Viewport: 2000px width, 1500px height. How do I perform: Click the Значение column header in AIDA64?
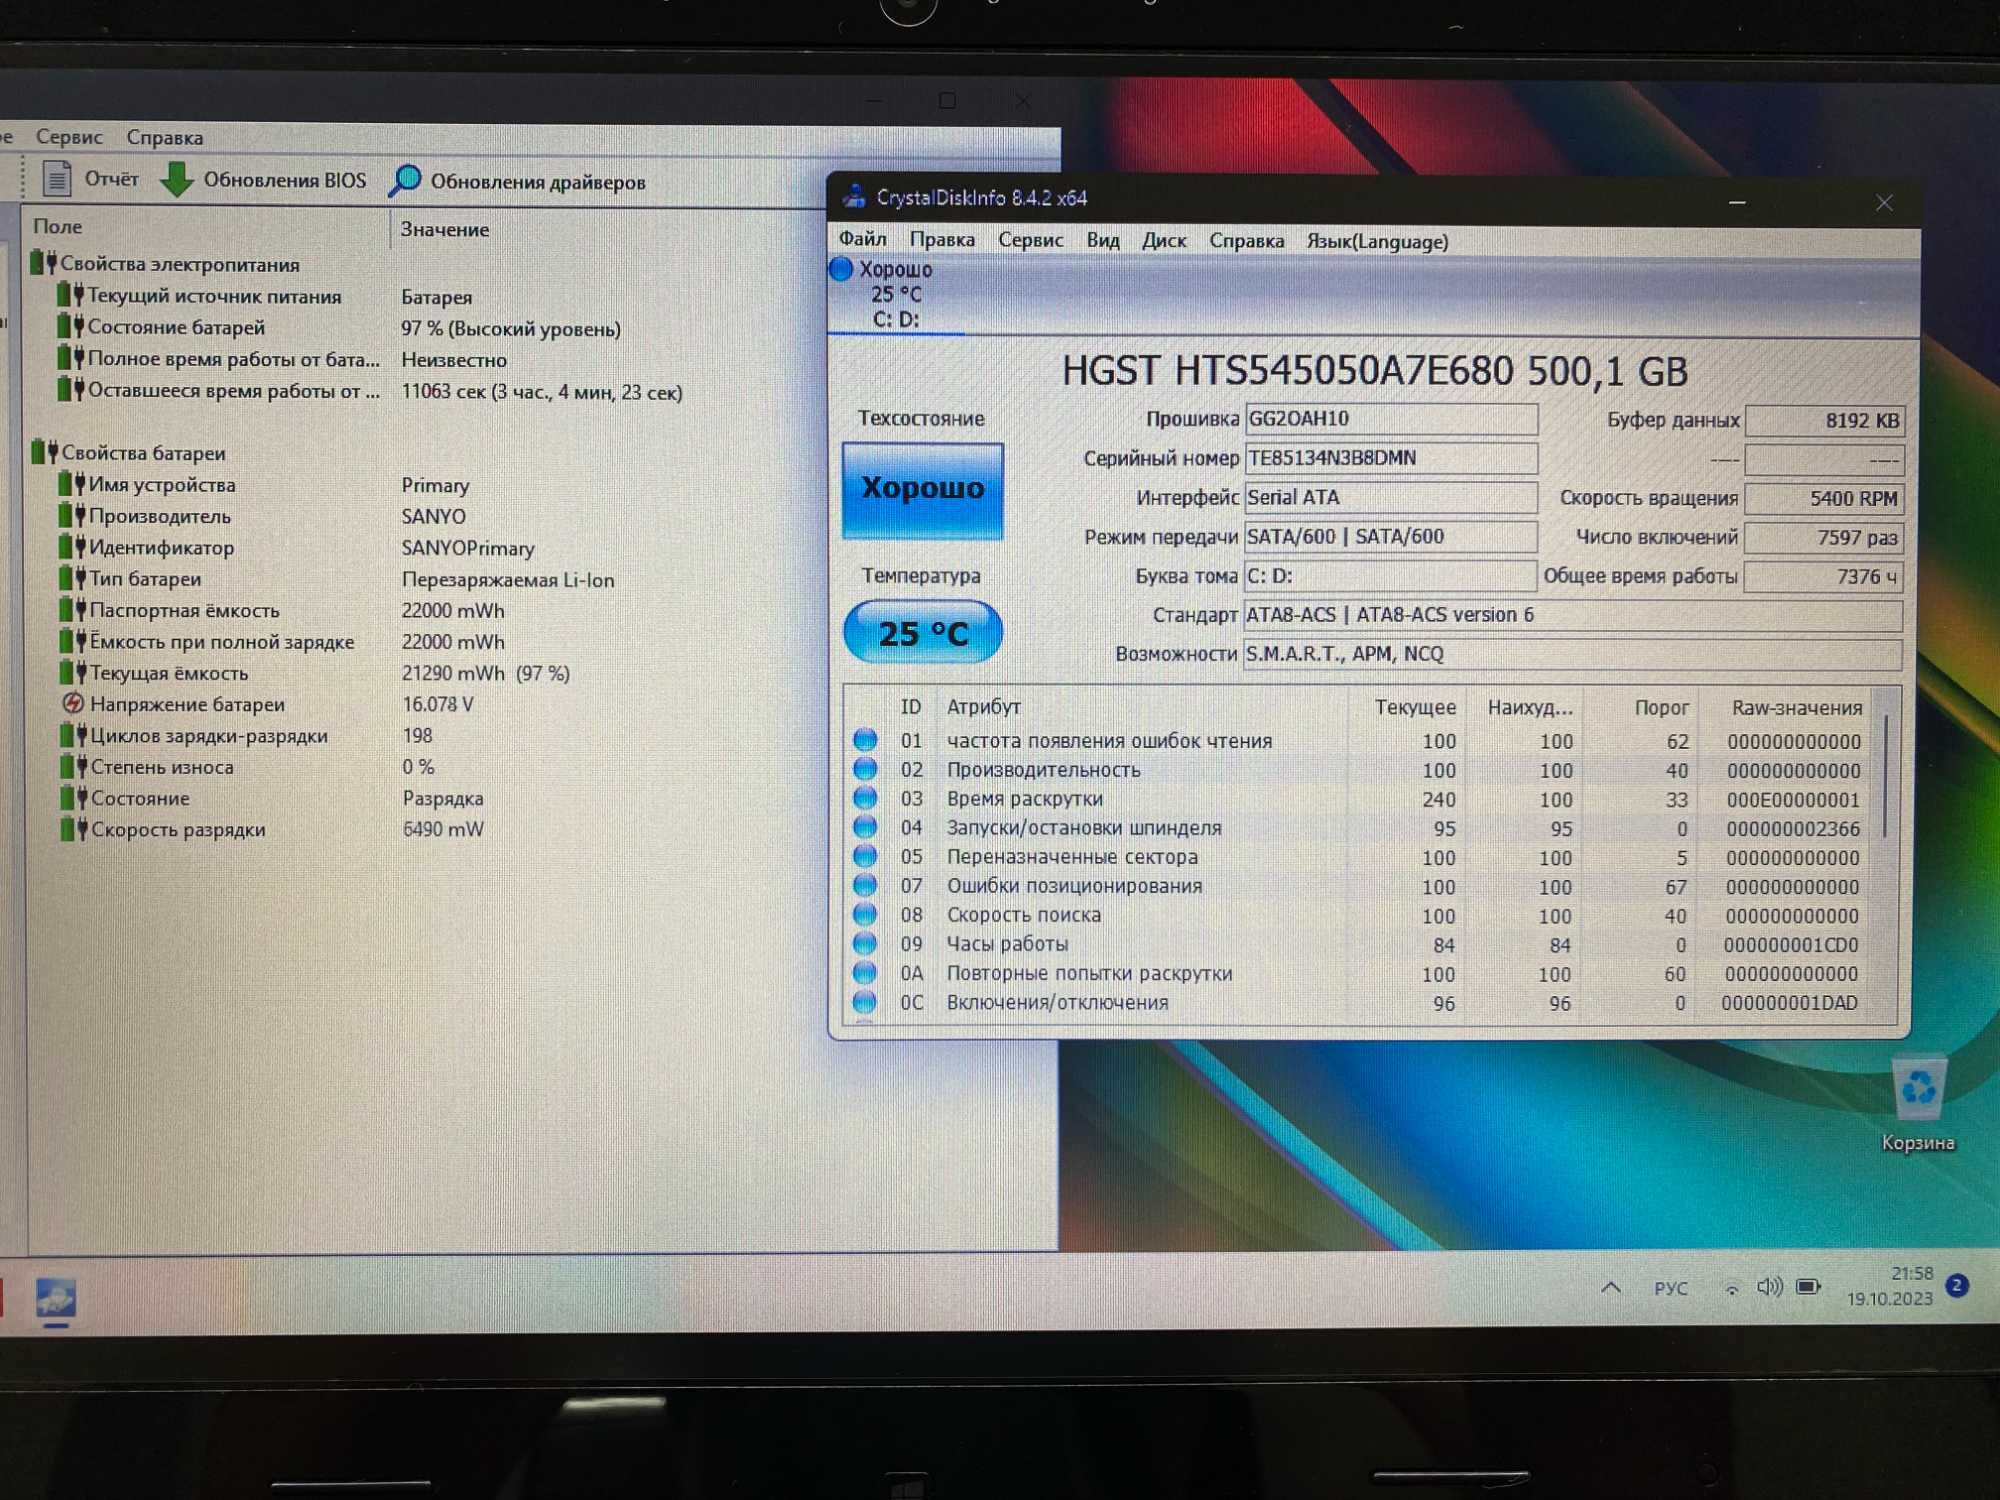tap(445, 230)
